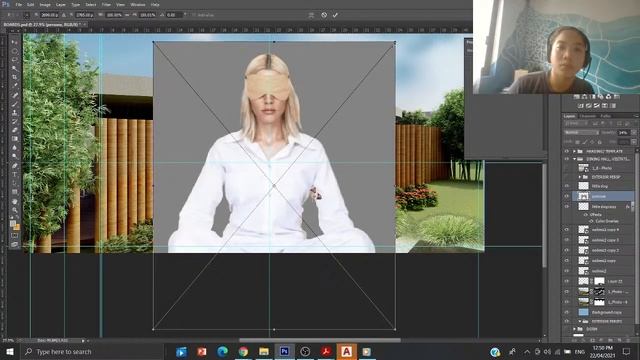Screen dimensions: 640x360
Task: Select the Pen tool
Action: pos(15,165)
